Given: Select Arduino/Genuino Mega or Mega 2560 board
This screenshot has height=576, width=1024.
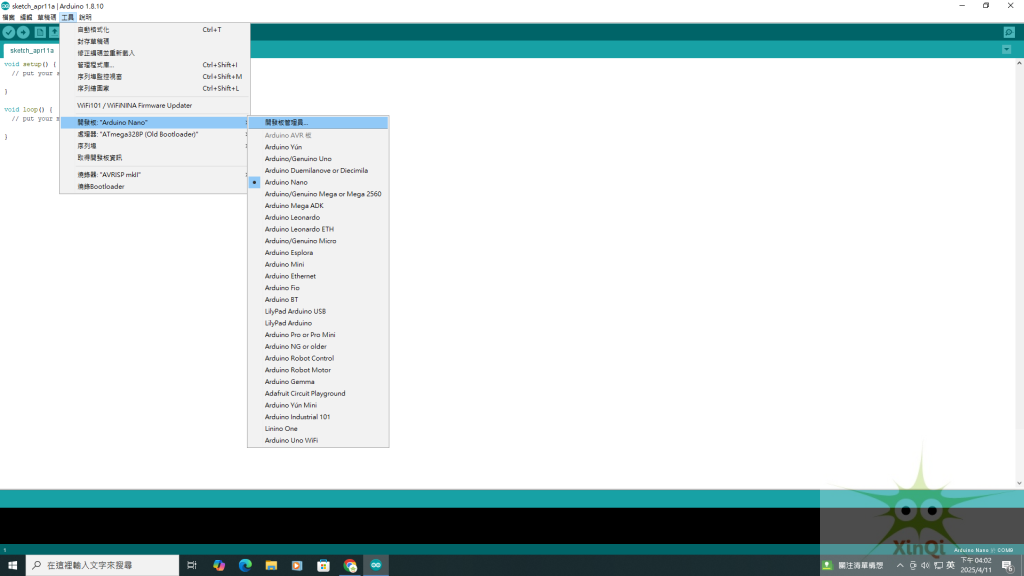Looking at the screenshot, I should pos(318,194).
